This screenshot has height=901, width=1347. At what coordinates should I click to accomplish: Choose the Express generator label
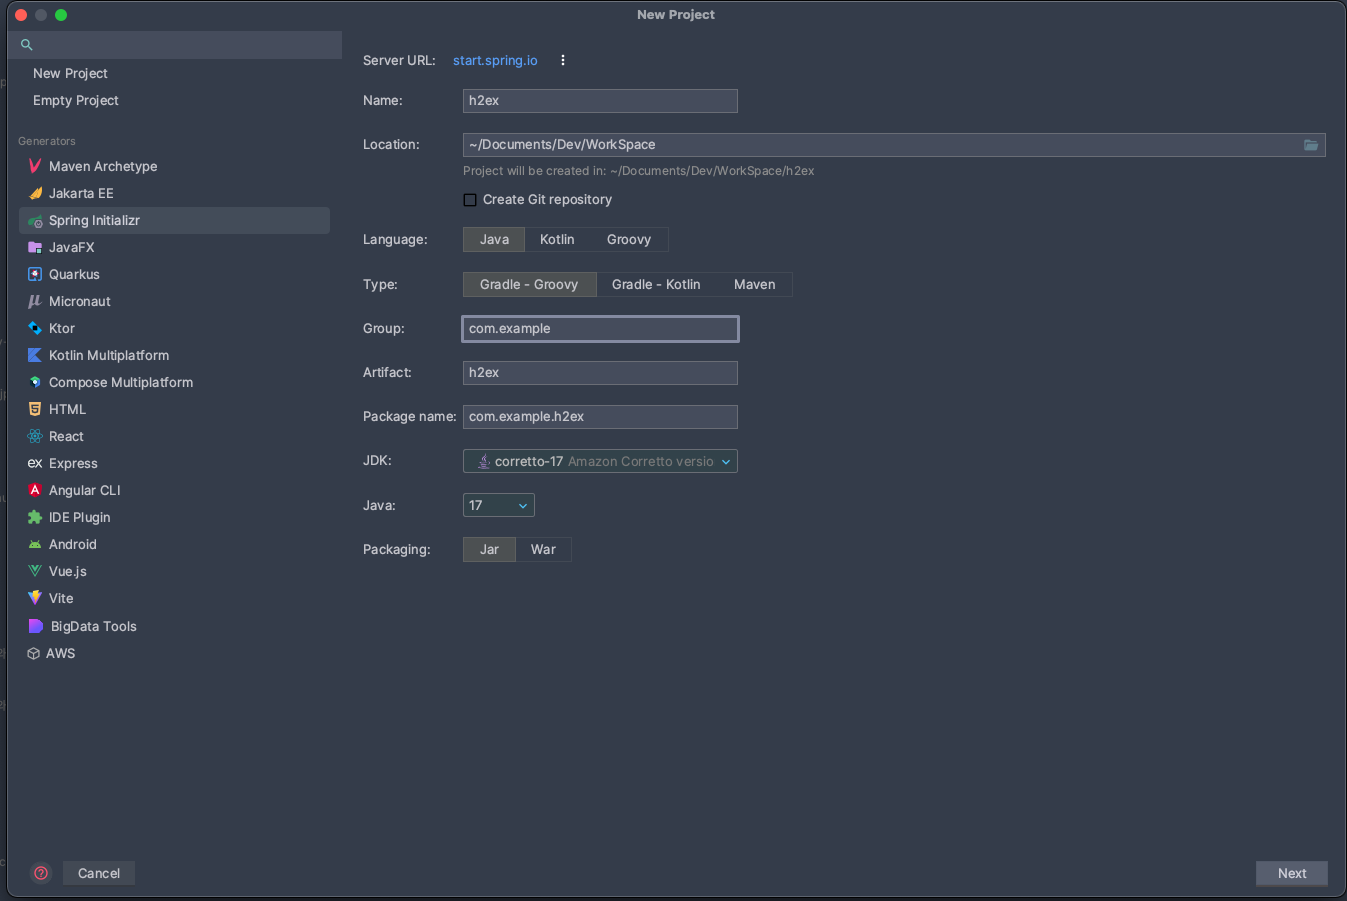click(73, 463)
